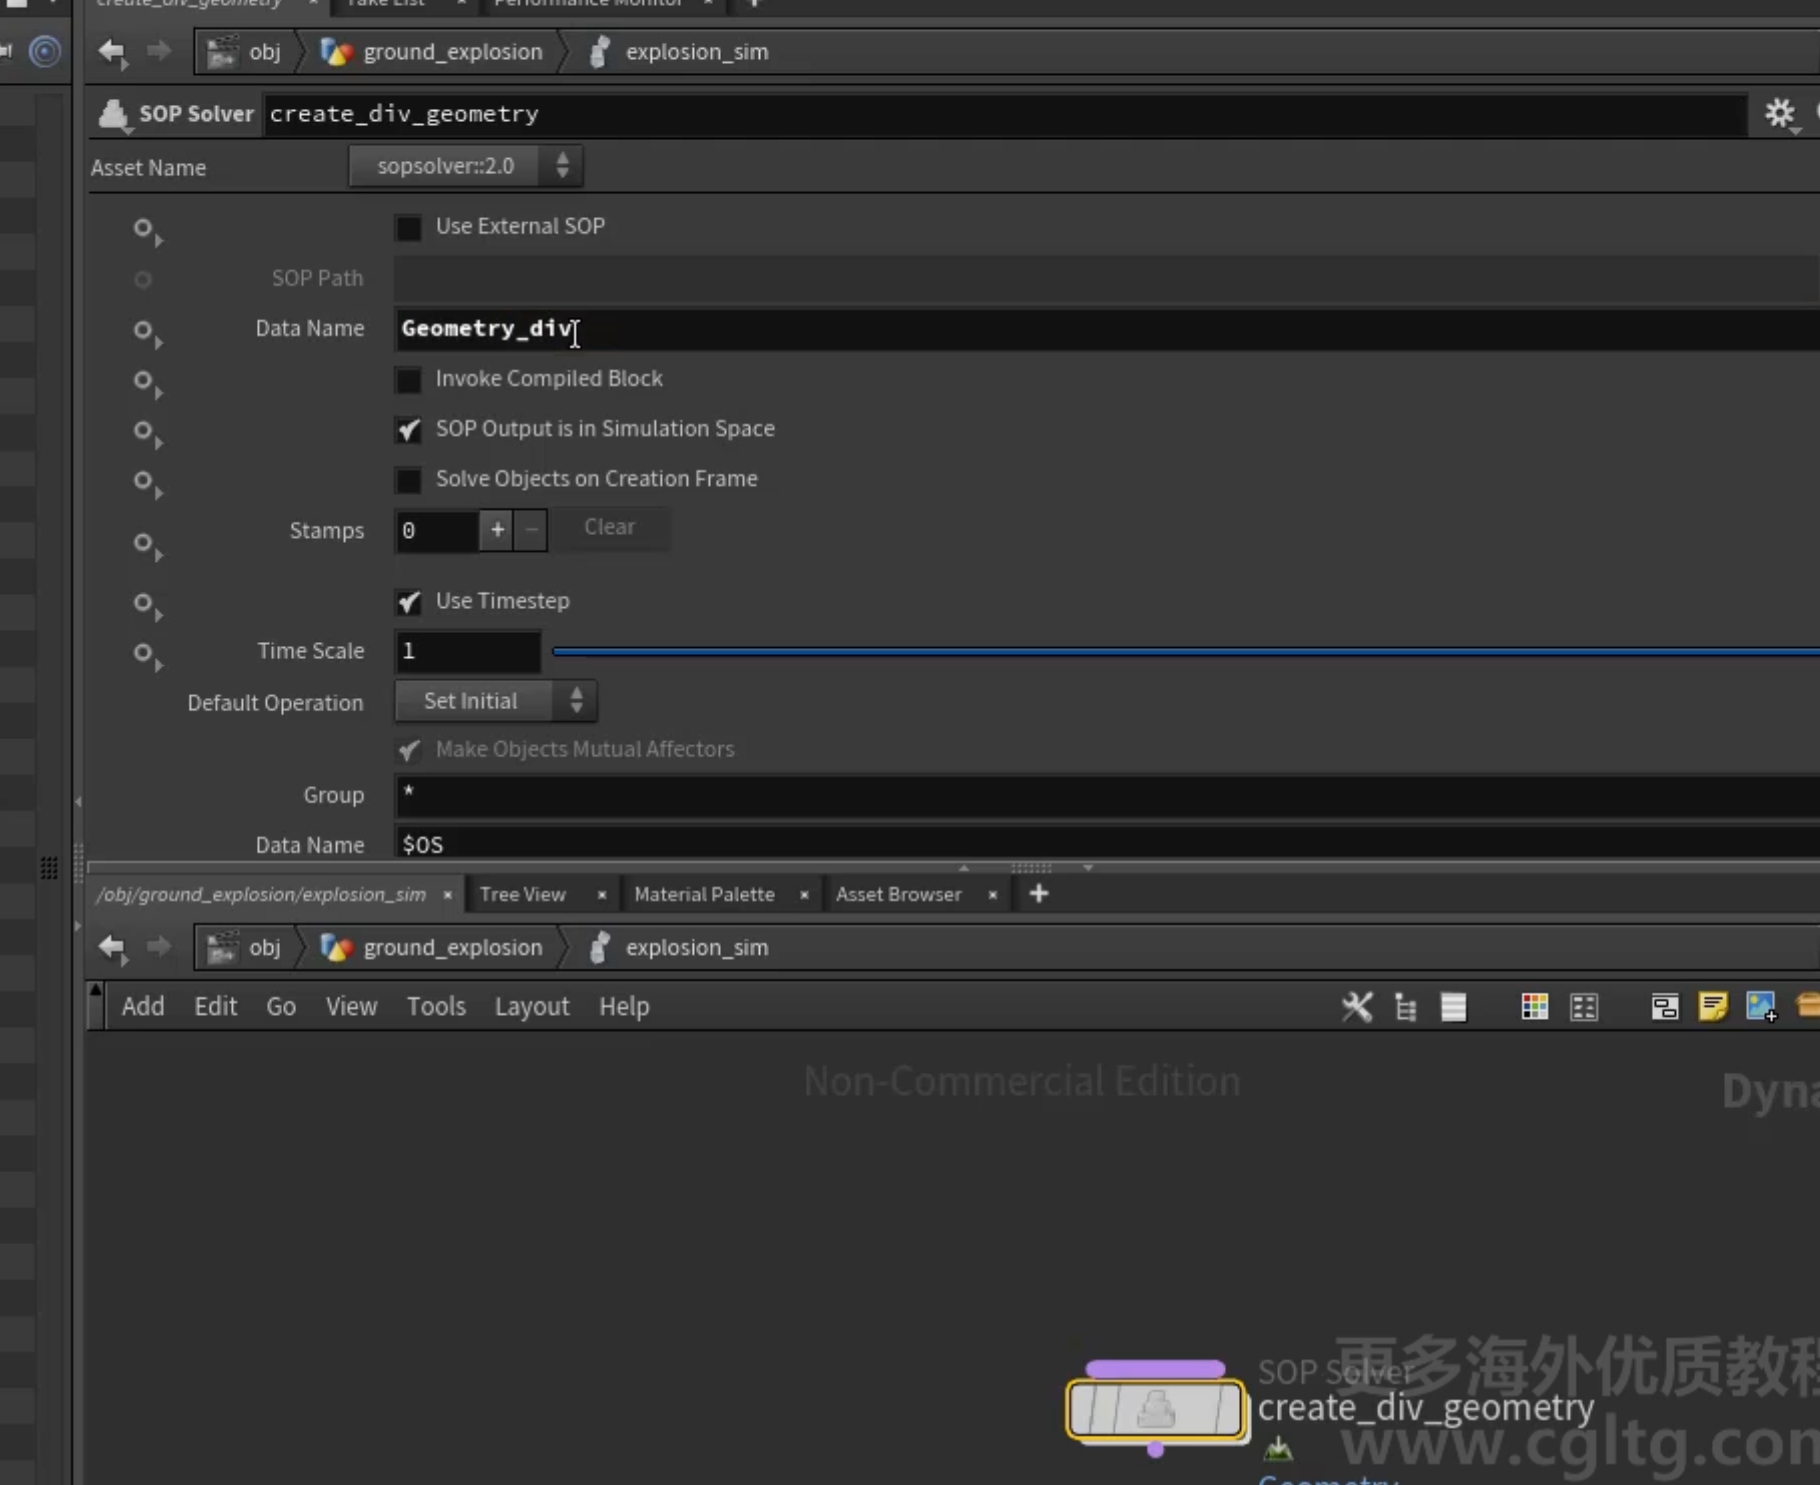
Task: Click the Group input field
Action: coord(1107,795)
